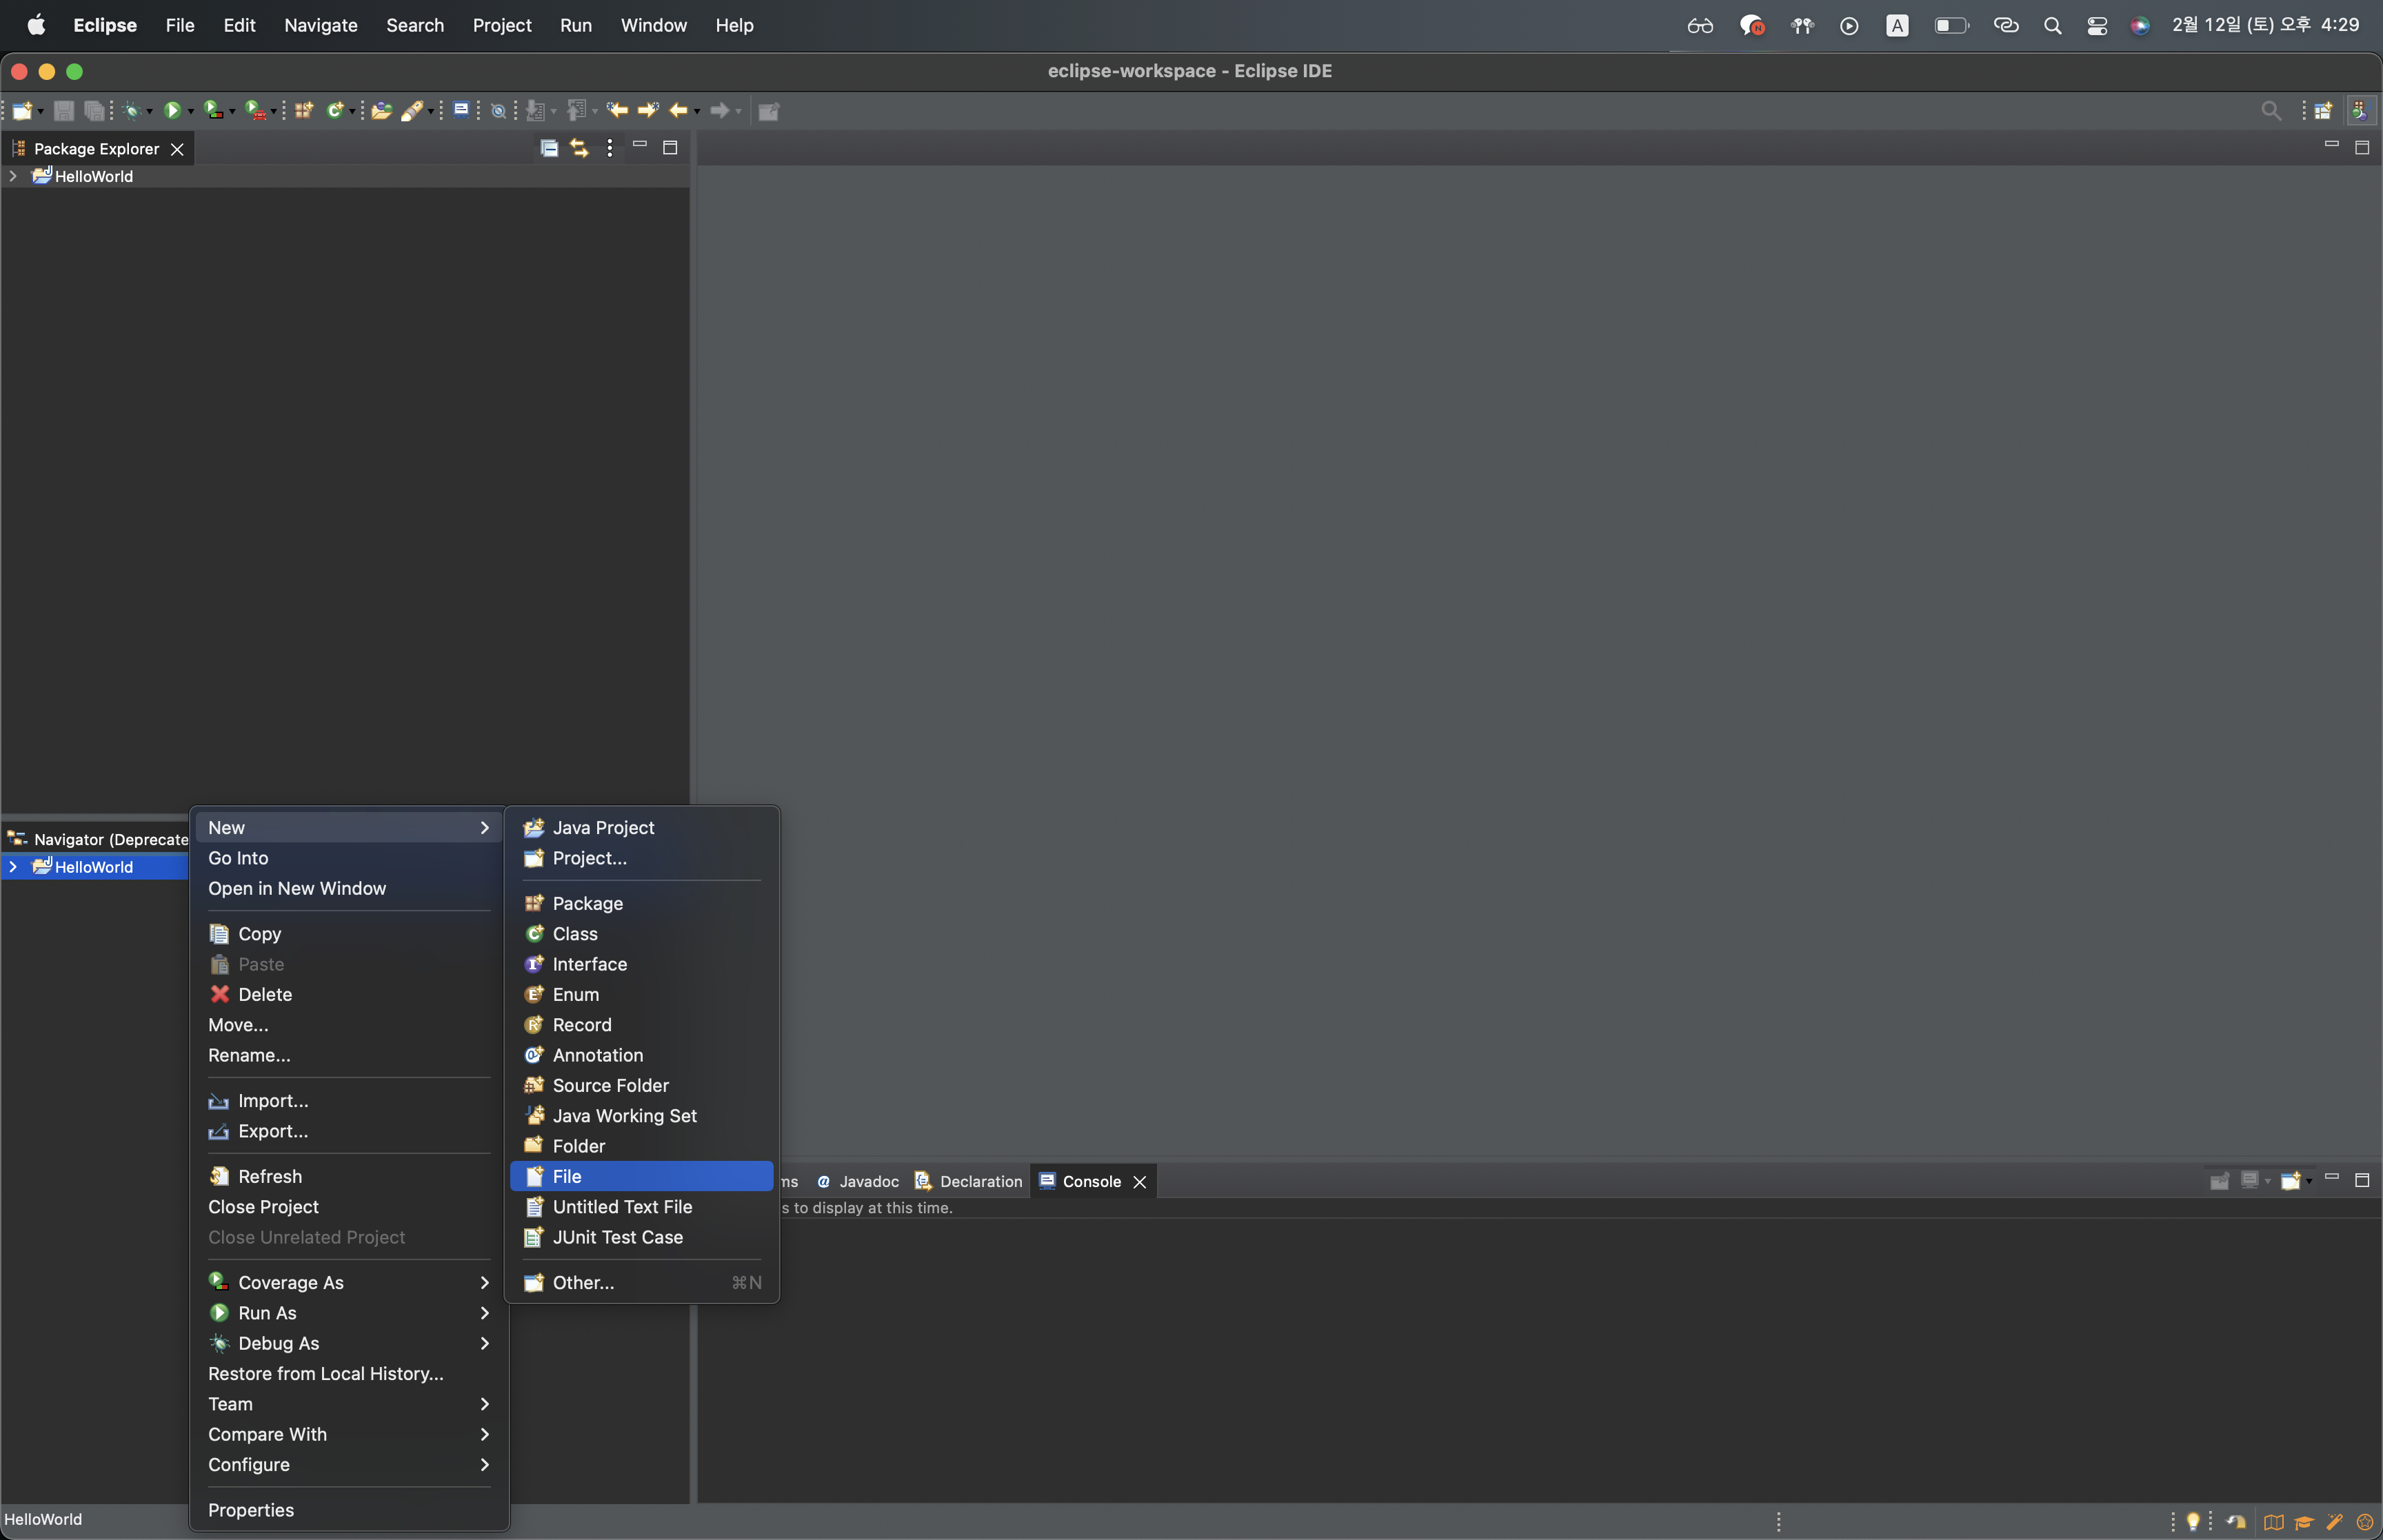Click Collapse All in Package Explorer
Screen dimensions: 2383x1540
549,148
